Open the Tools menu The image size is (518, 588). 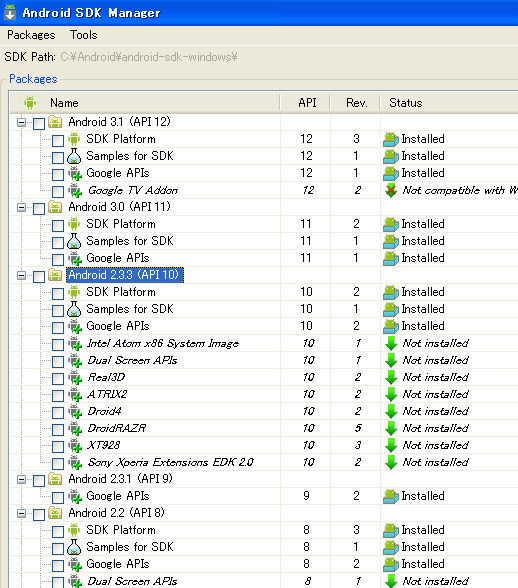84,35
